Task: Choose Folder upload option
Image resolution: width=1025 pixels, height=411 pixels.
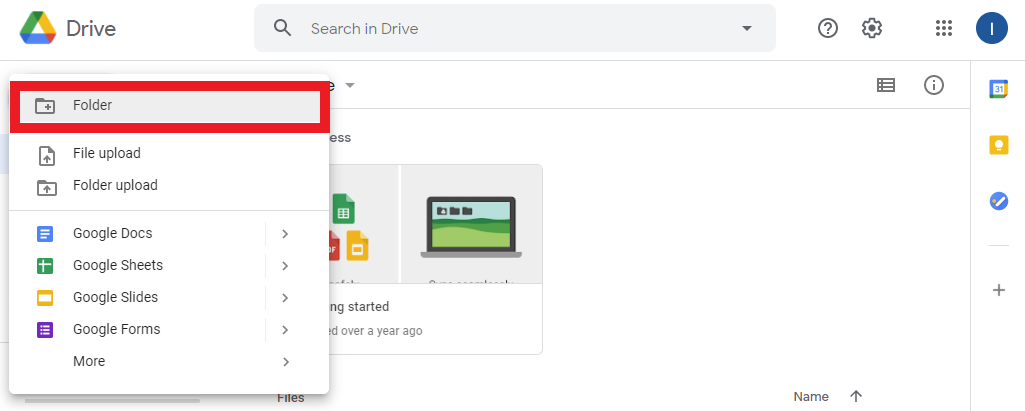Action: coord(169,186)
